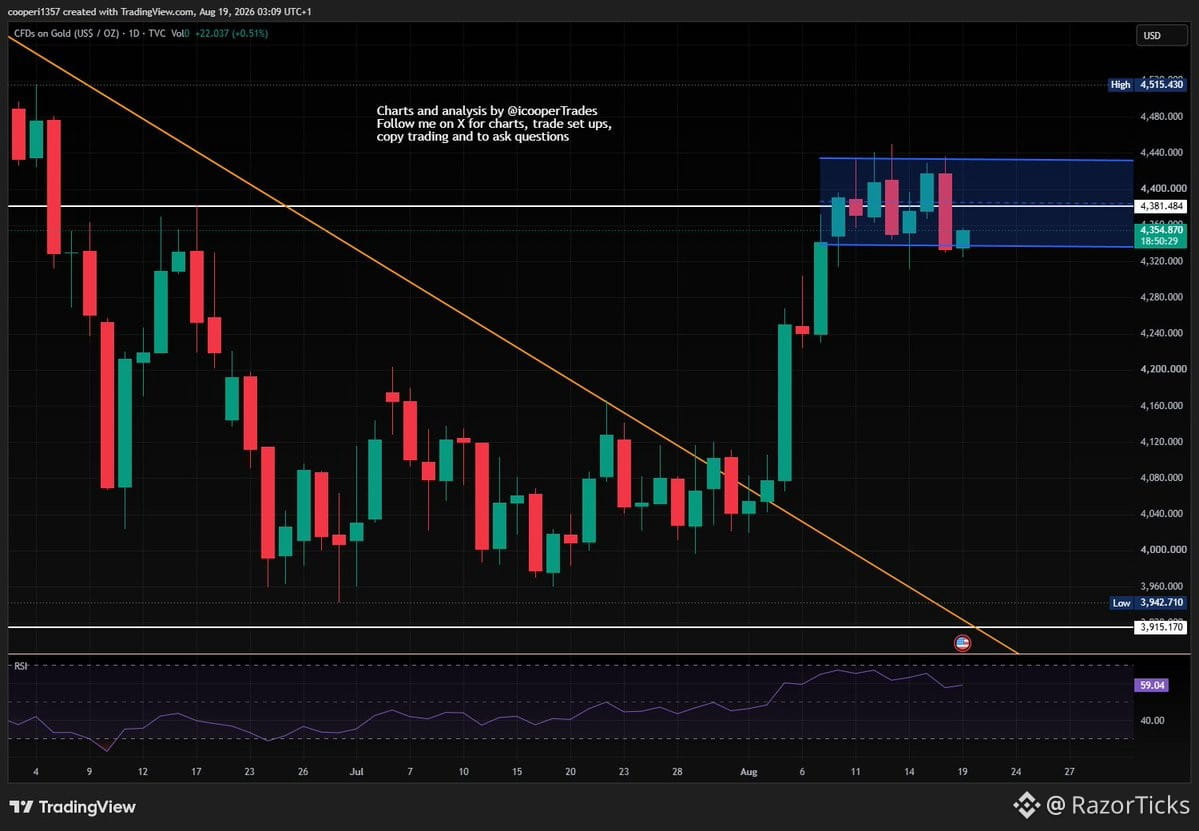1199x831 pixels.
Task: Click the US flag economic event marker
Action: coord(963,643)
